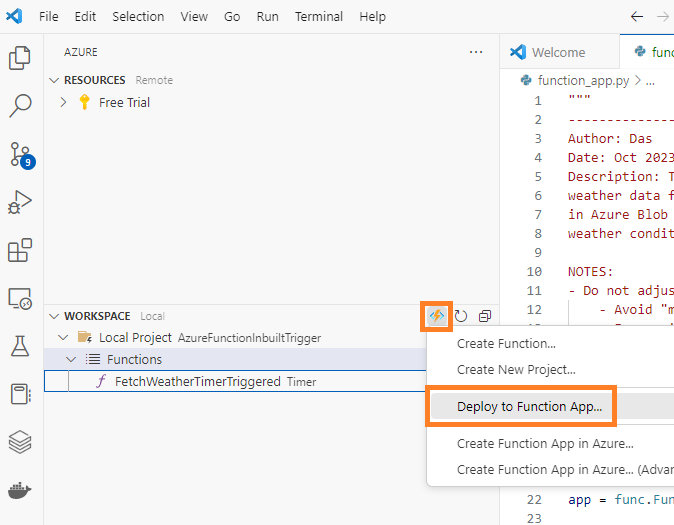Select the Free Trial subscription row
This screenshot has width=674, height=525.
272,102
